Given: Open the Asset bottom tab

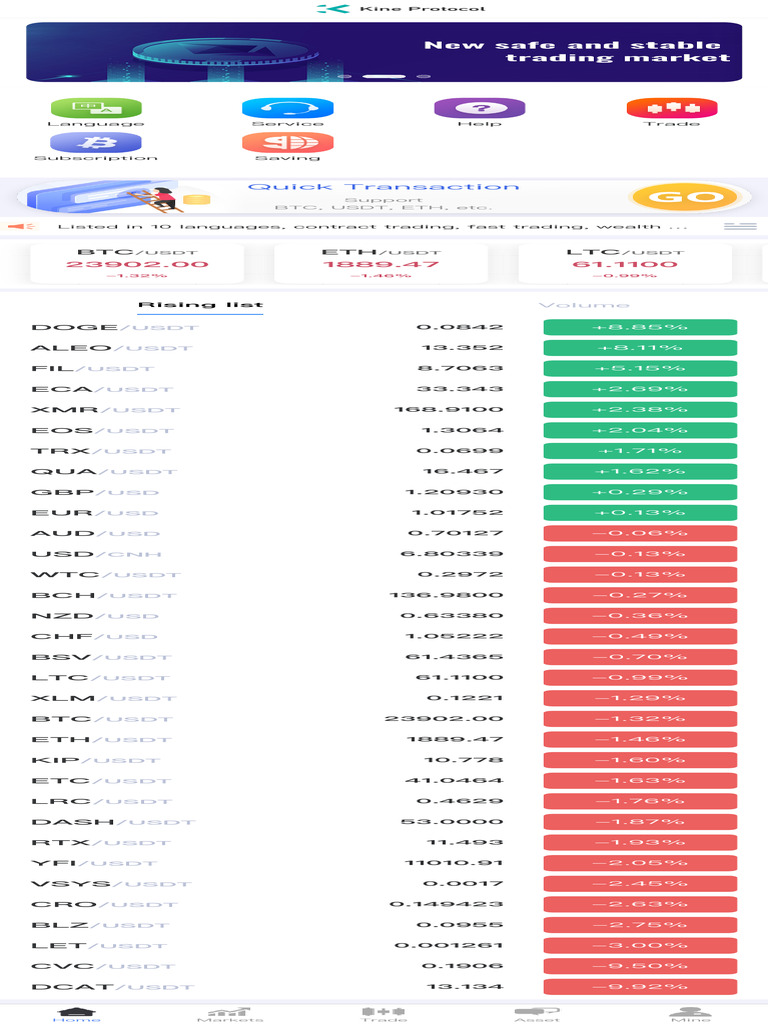Looking at the screenshot, I should (x=537, y=1014).
